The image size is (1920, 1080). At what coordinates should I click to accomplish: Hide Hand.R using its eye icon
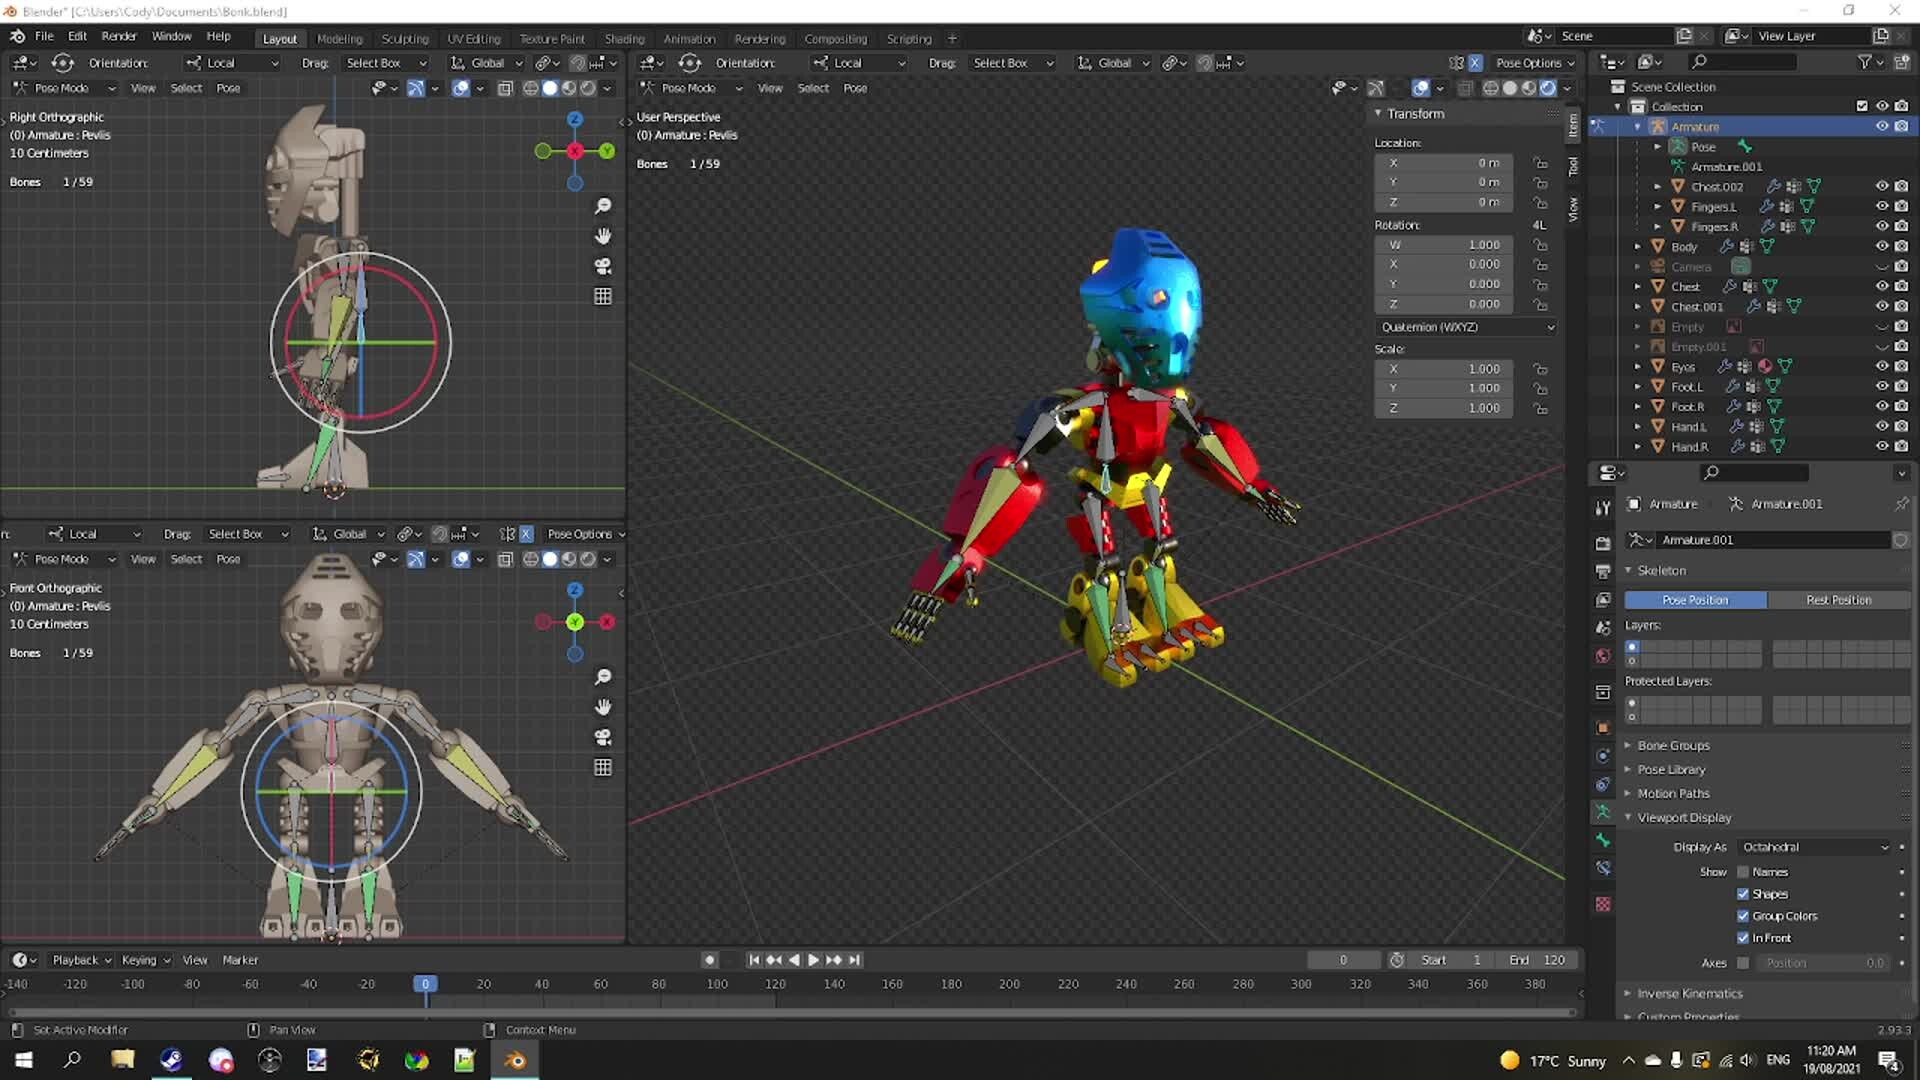tap(1882, 447)
